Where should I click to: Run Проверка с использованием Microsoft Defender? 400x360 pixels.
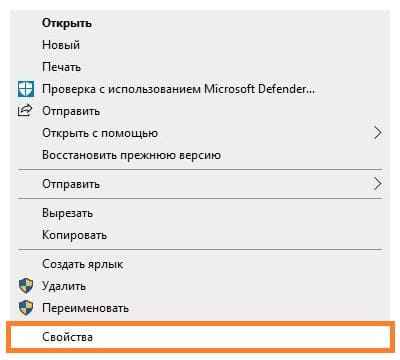pos(178,89)
